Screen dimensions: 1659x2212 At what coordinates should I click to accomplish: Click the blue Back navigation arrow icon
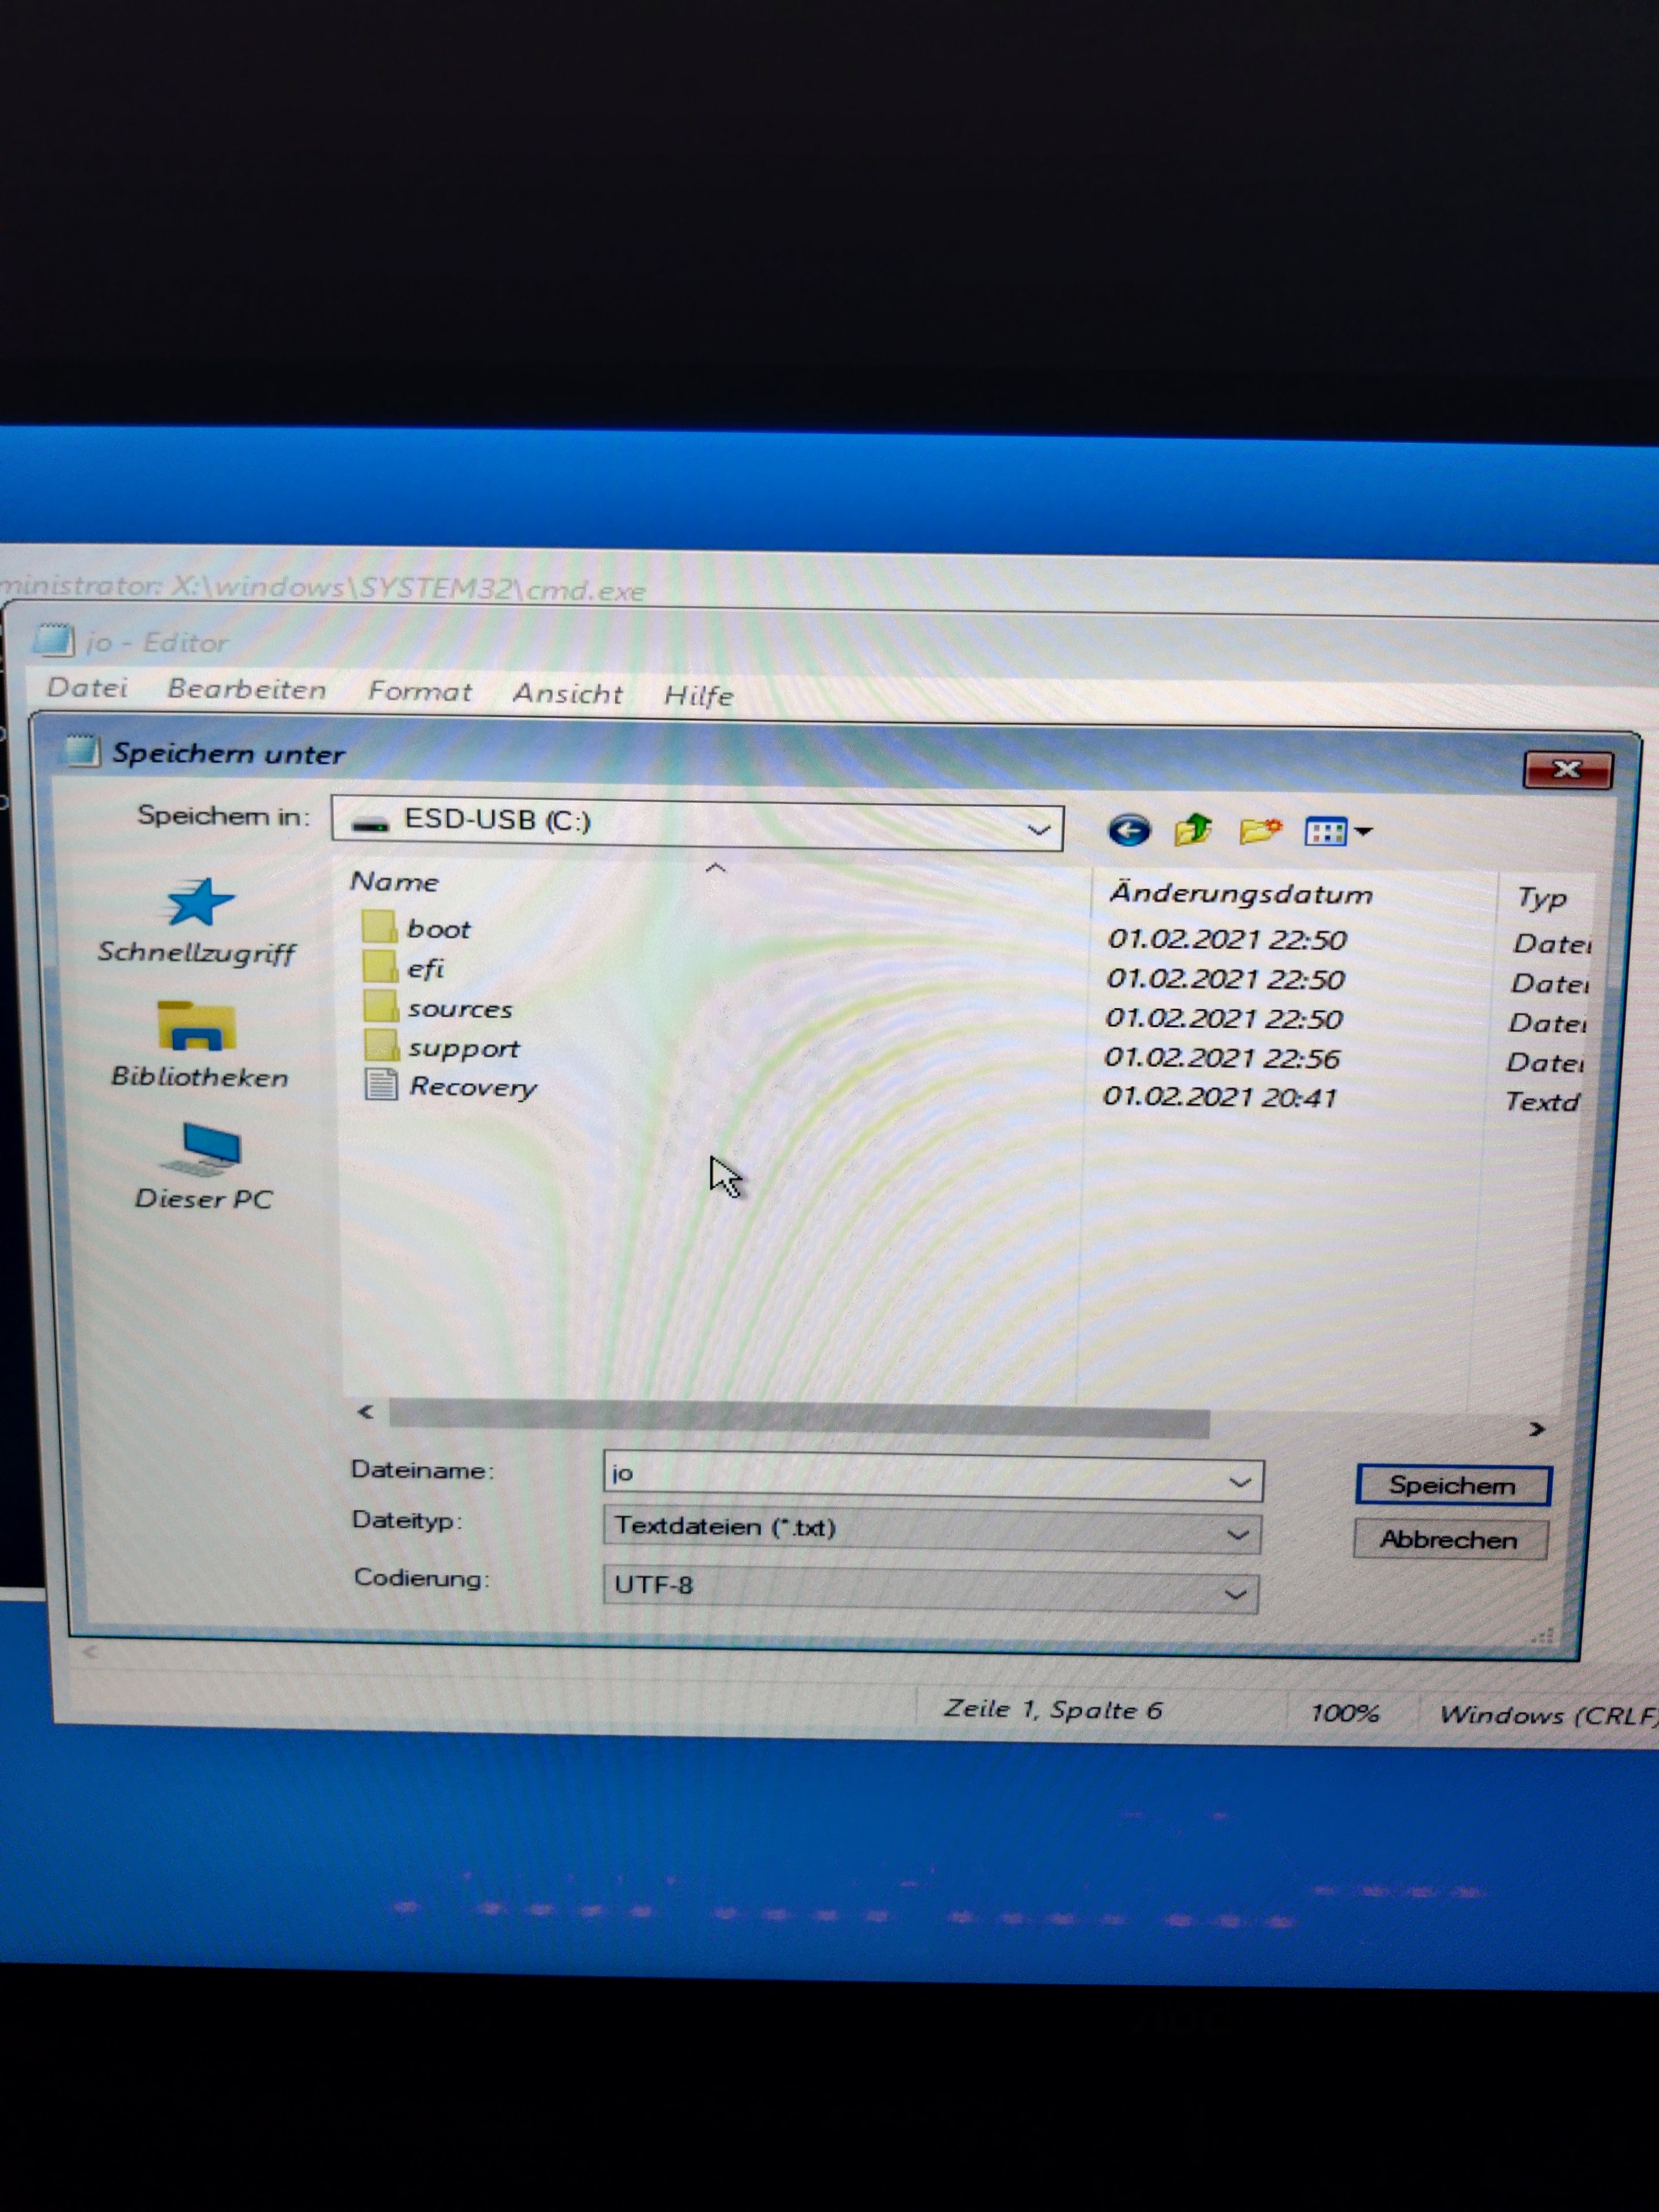1129,830
